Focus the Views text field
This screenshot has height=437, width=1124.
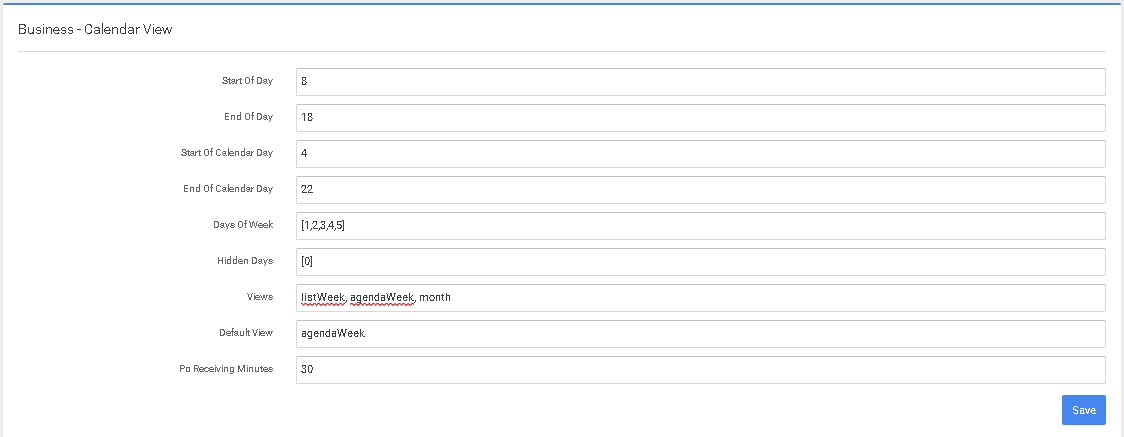point(700,298)
